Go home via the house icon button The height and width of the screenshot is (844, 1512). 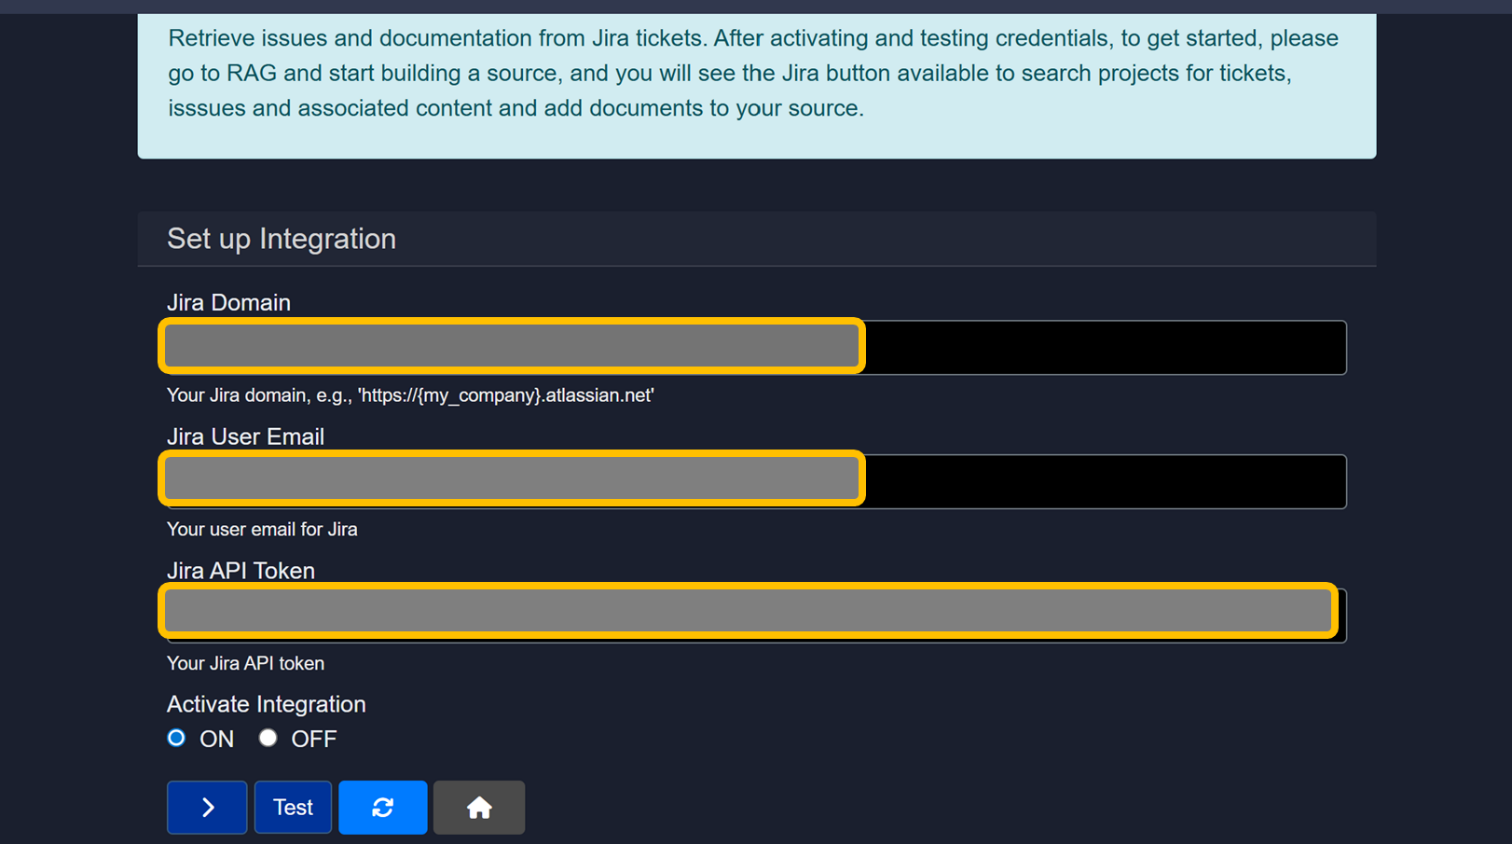[x=479, y=807]
